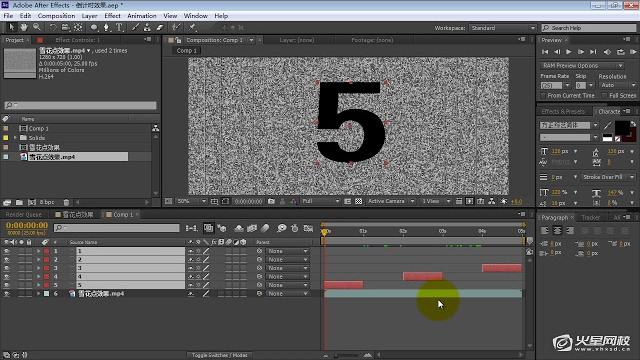Open Active Camera dropdown
The image size is (640, 360).
click(391, 201)
